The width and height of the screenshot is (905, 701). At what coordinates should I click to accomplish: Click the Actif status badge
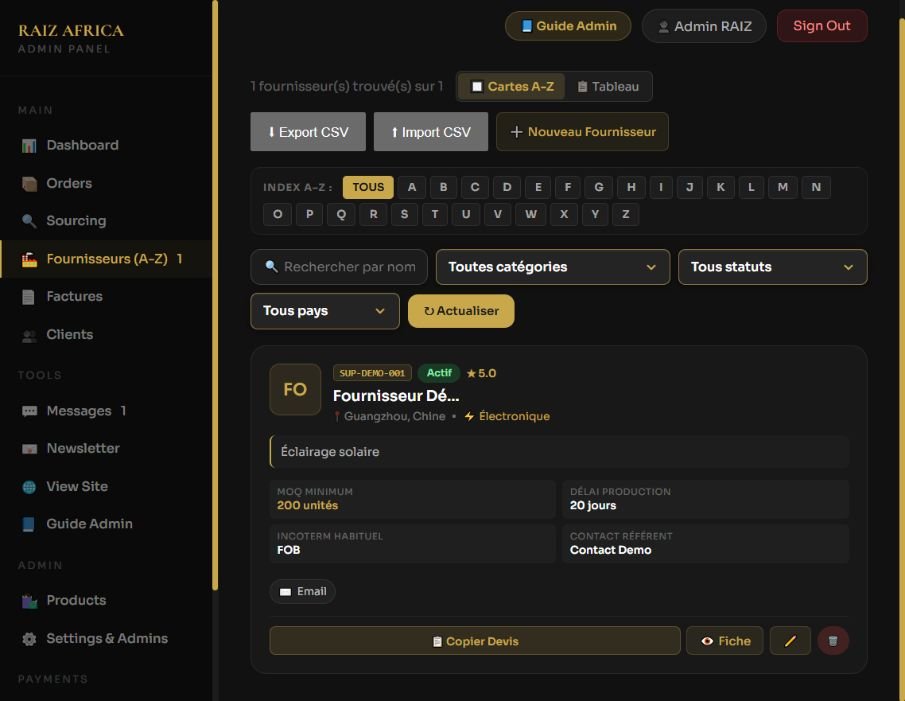439,373
